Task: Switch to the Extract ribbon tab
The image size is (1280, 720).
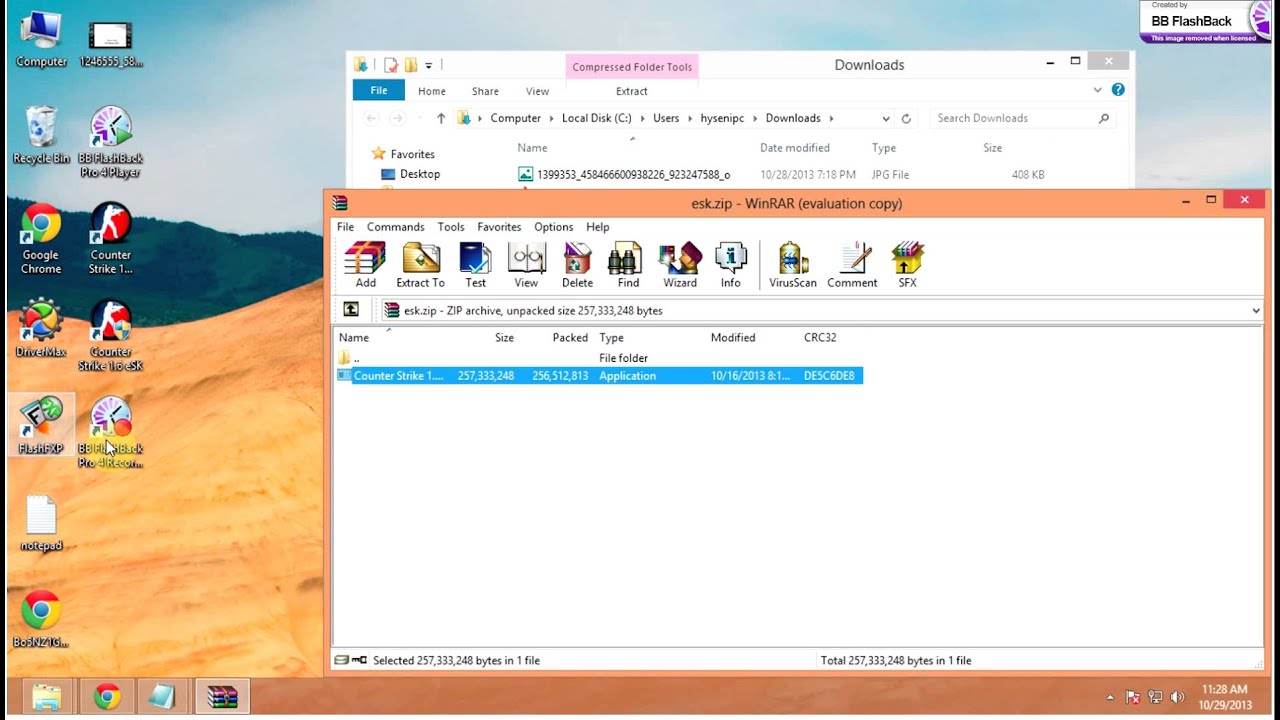Action: point(631,91)
